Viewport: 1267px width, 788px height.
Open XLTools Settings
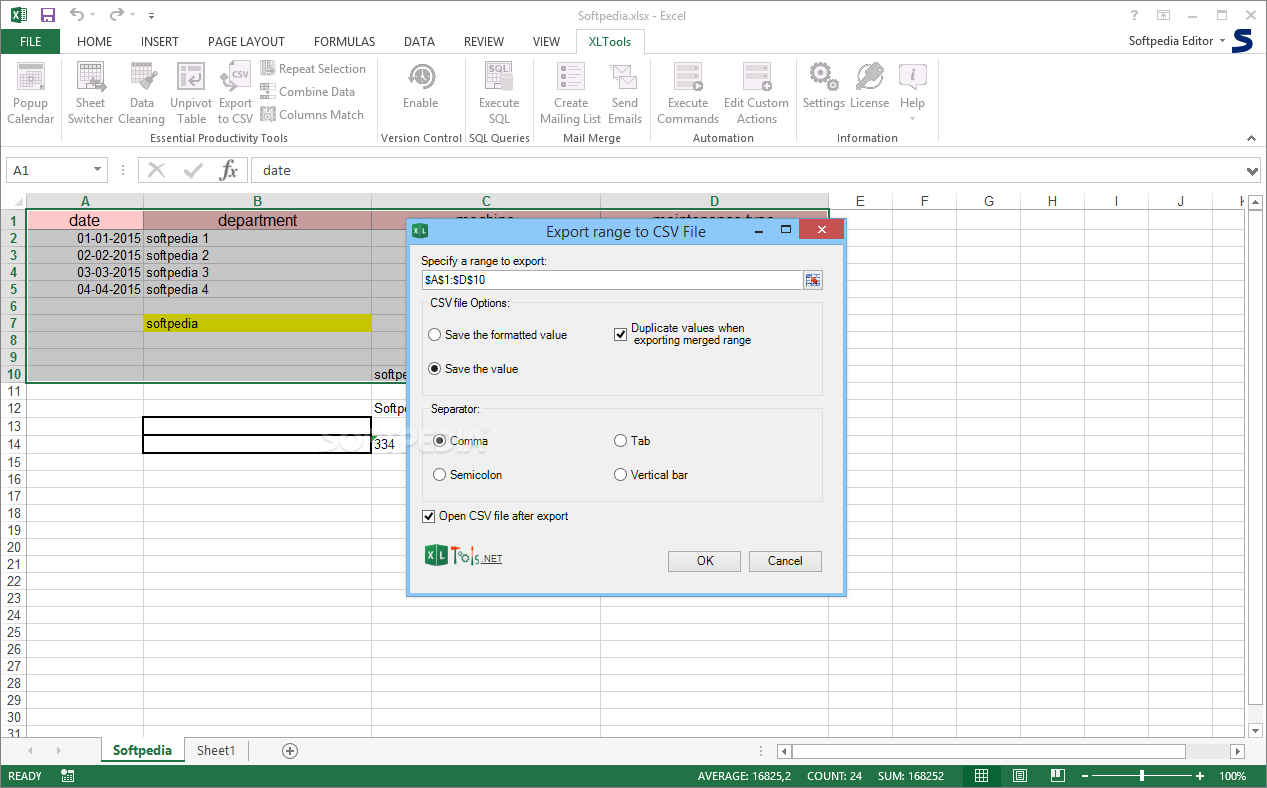(x=824, y=87)
